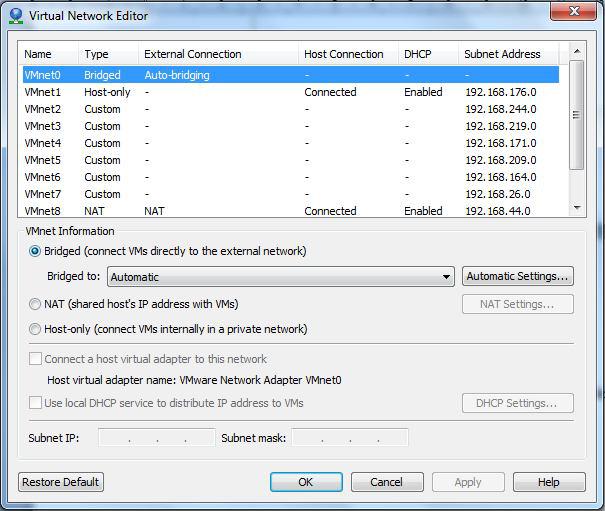Click the Host-only type cell
The width and height of the screenshot is (605, 511).
click(107, 92)
